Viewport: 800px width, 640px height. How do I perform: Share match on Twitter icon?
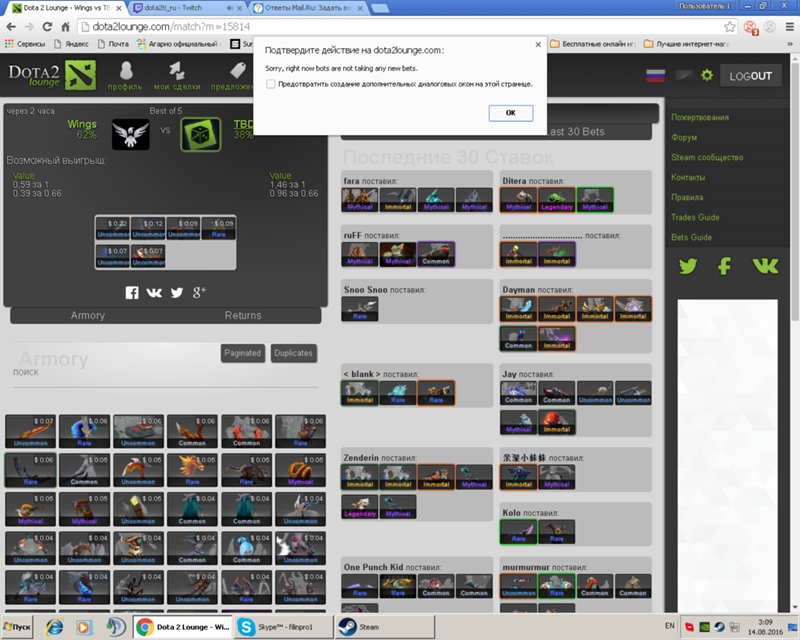177,292
